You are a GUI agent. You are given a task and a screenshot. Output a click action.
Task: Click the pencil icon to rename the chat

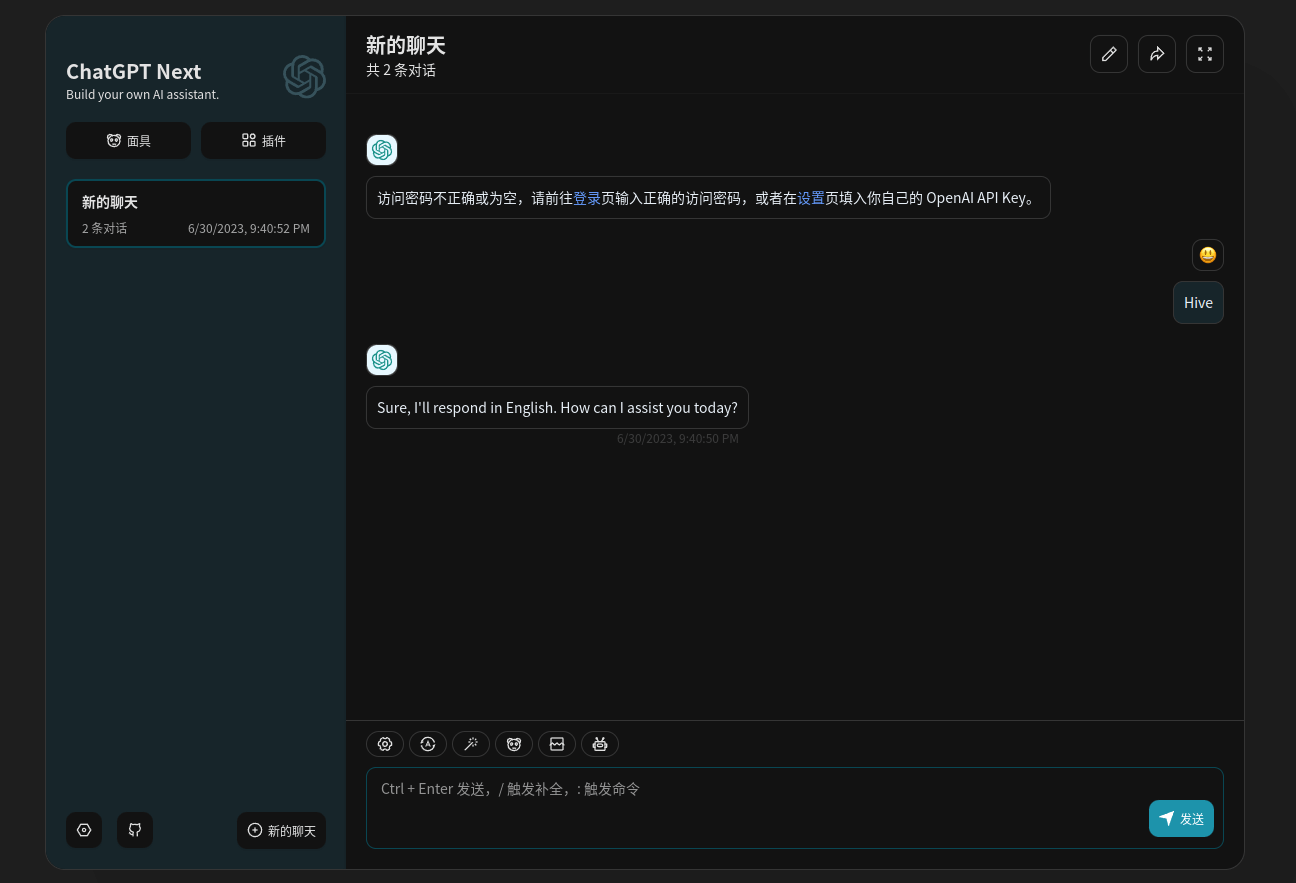point(1109,54)
